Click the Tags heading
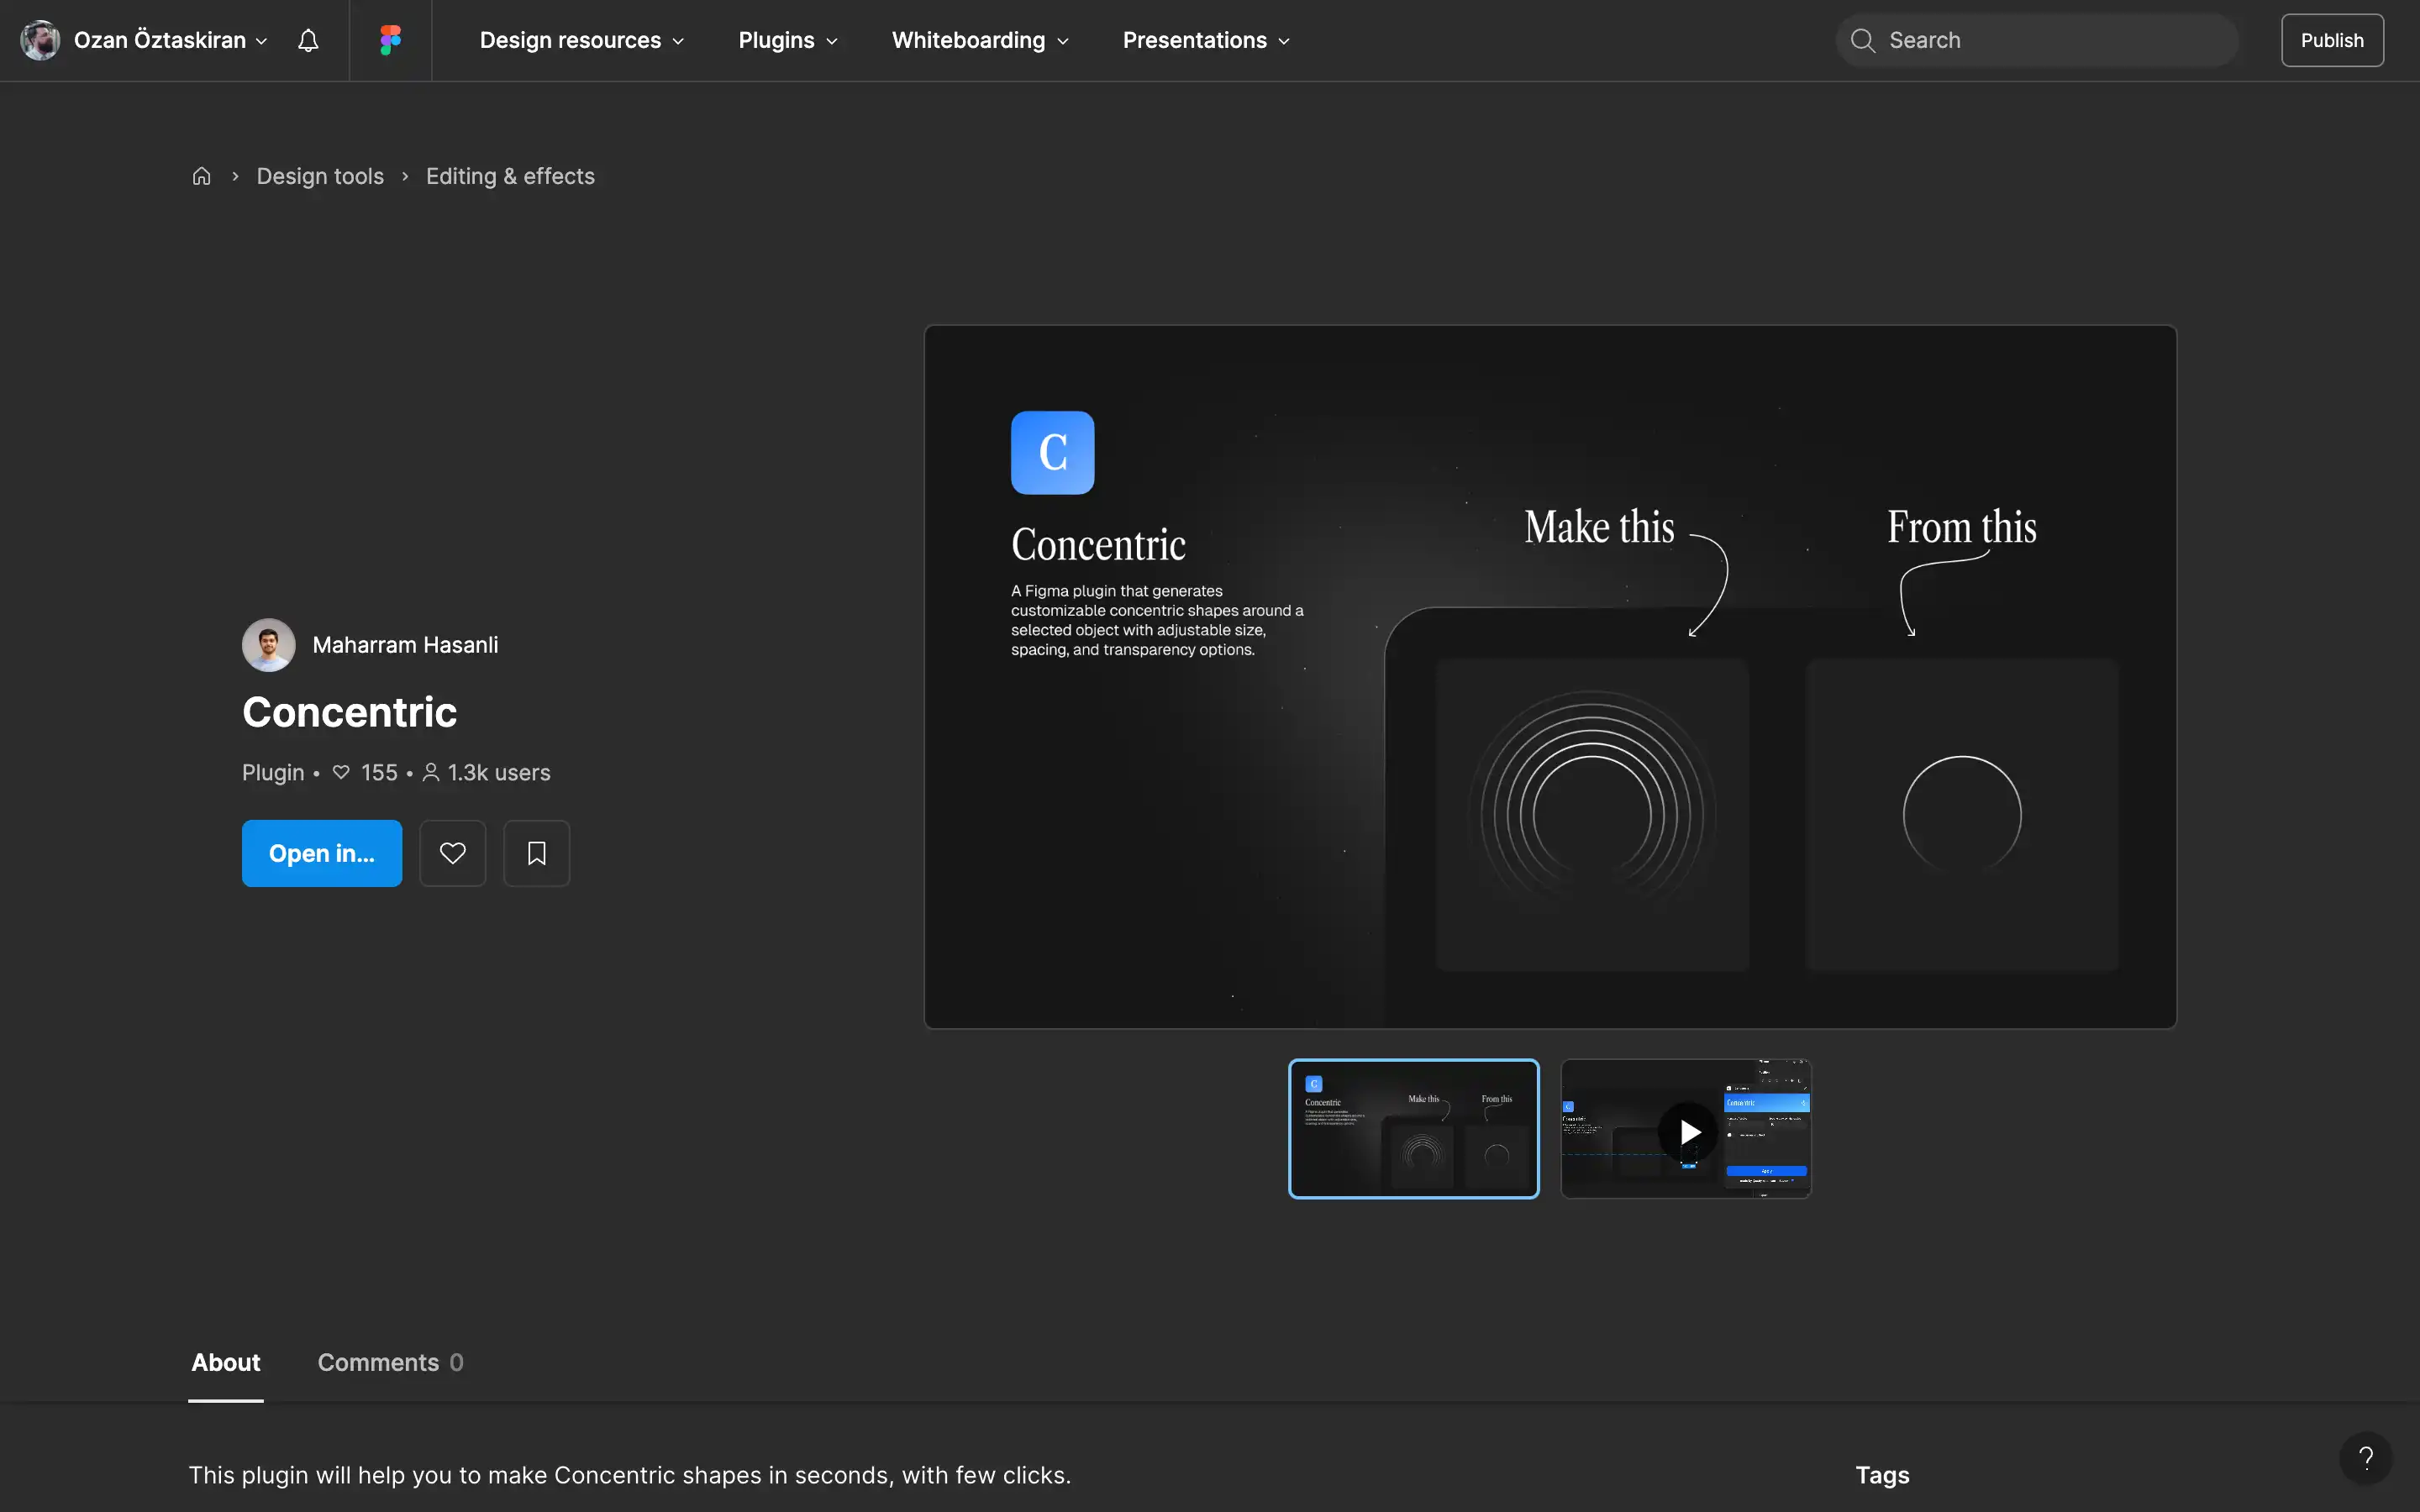The image size is (2420, 1512). pyautogui.click(x=1882, y=1476)
